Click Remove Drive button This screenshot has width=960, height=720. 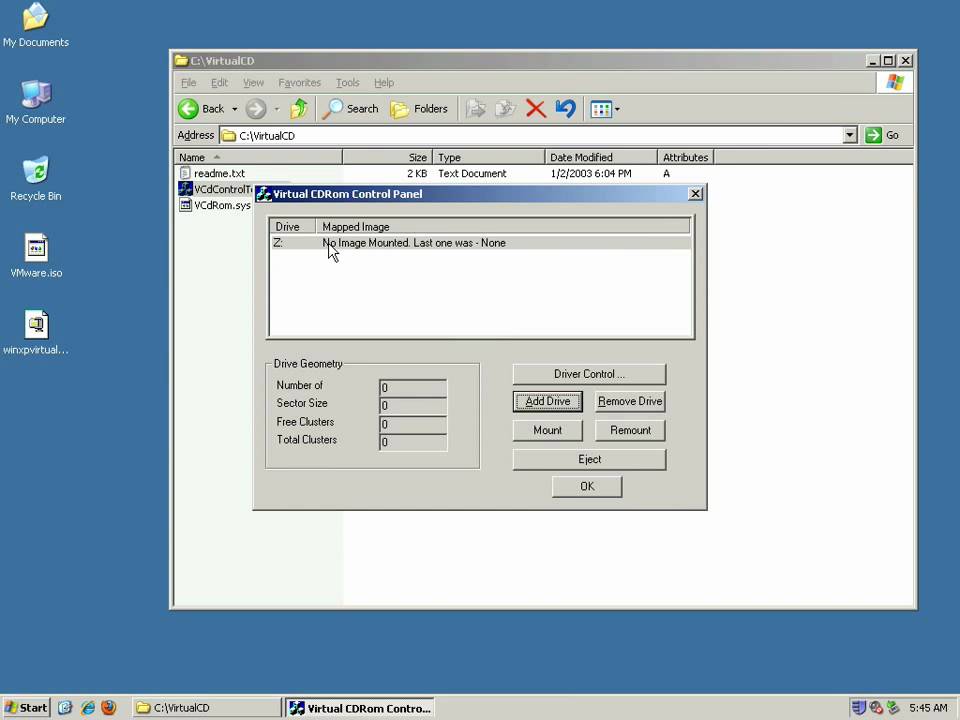[x=630, y=402]
